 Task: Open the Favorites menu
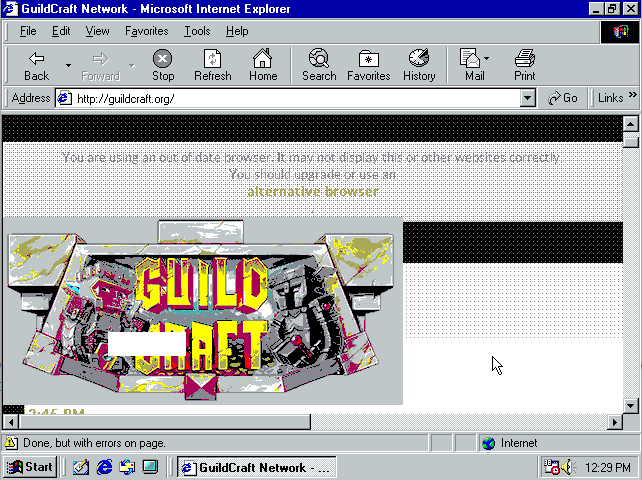147,31
